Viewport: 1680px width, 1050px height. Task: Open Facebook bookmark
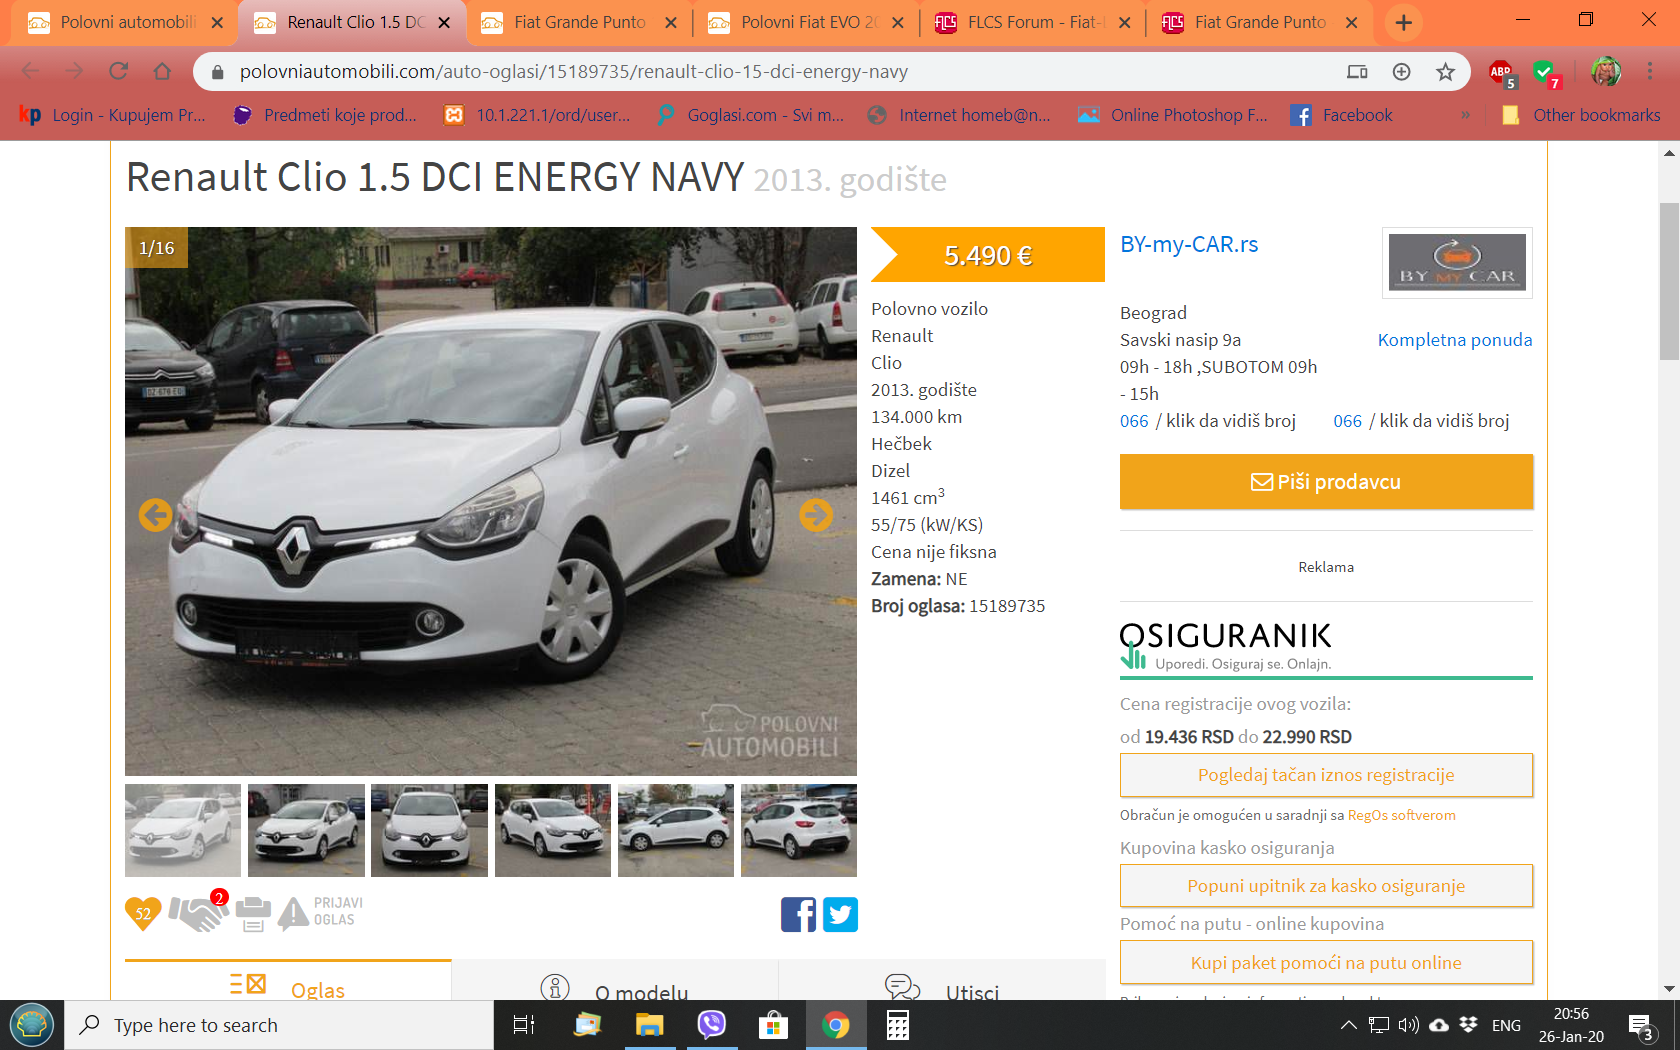pos(1341,115)
